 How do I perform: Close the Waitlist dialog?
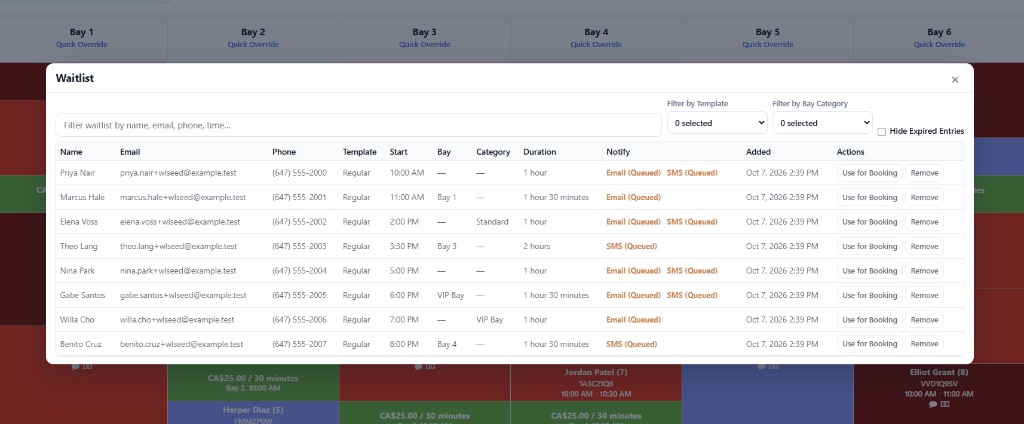point(955,80)
